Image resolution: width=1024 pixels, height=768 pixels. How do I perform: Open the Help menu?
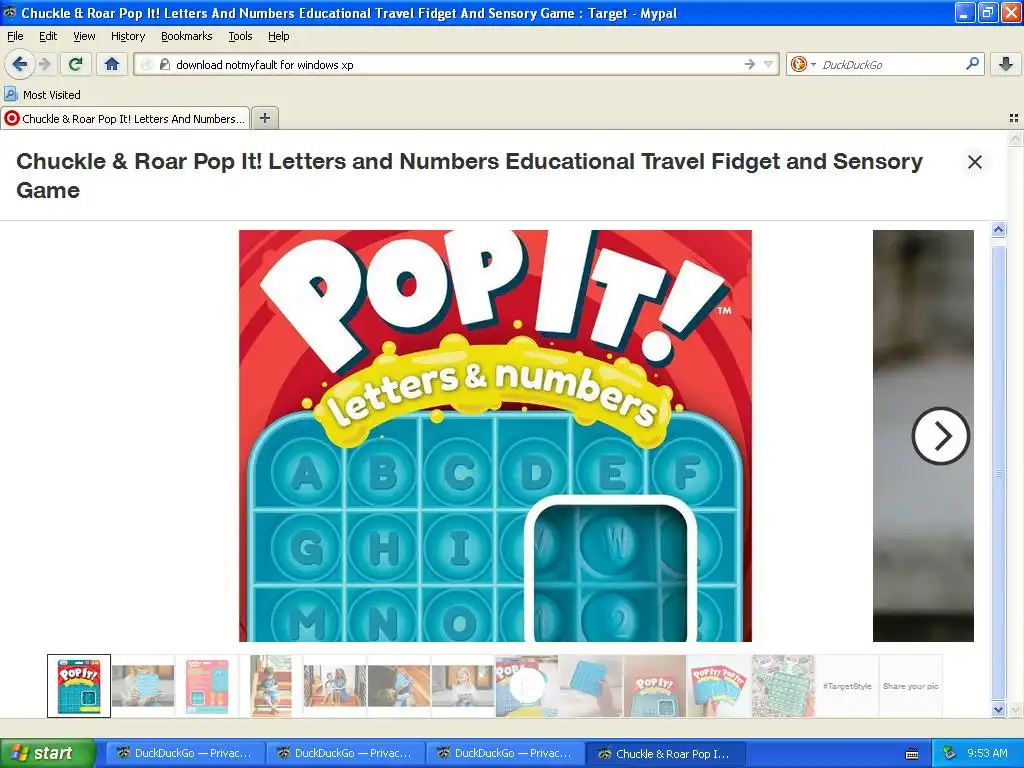coord(278,36)
